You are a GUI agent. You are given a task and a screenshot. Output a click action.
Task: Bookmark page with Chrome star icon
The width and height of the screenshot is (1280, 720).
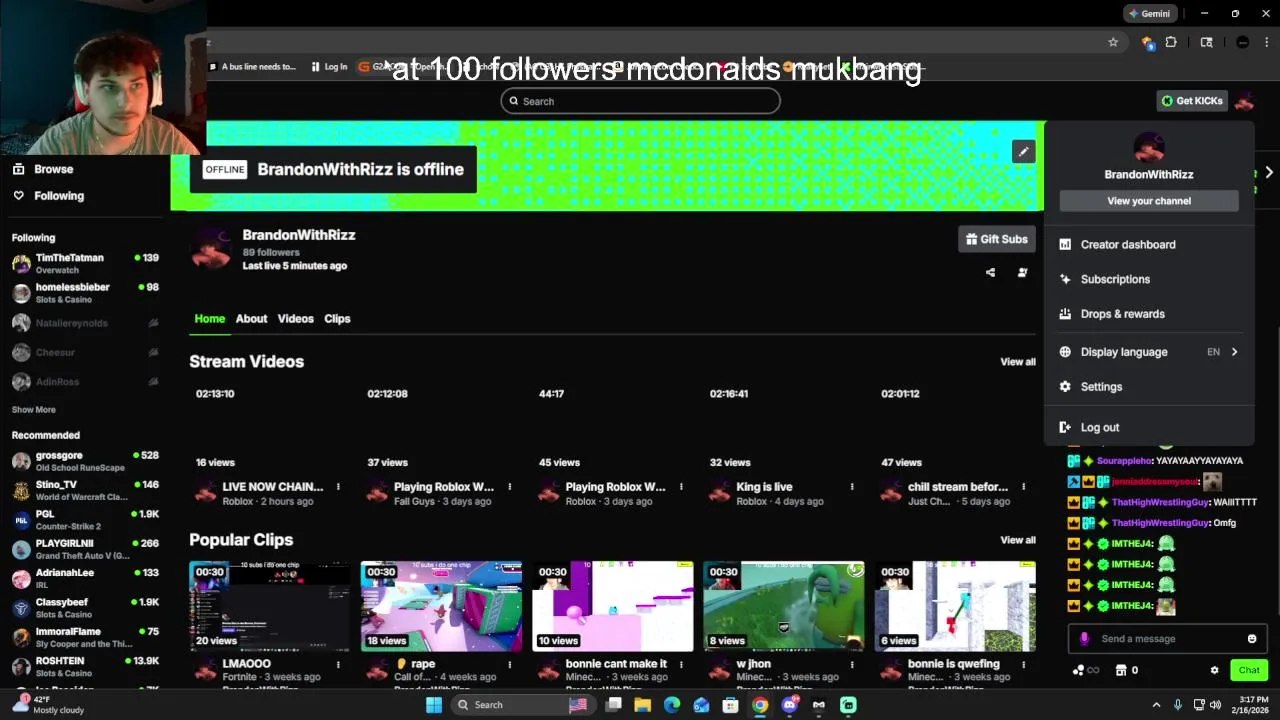click(1113, 42)
